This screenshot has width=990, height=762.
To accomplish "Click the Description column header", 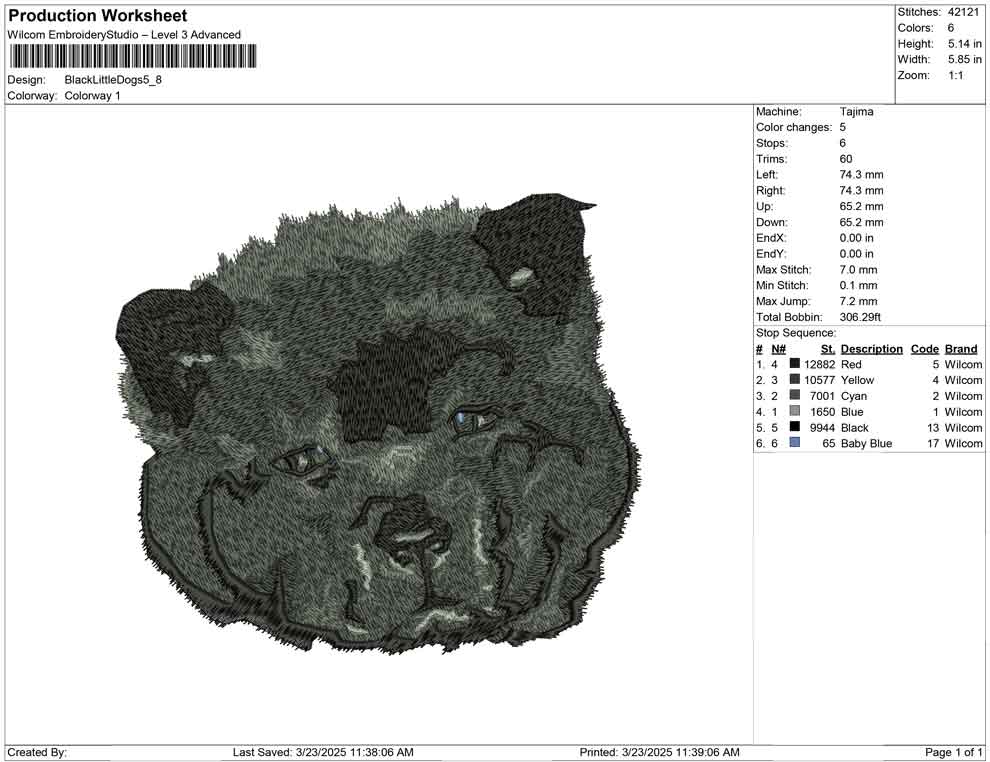I will click(x=871, y=348).
